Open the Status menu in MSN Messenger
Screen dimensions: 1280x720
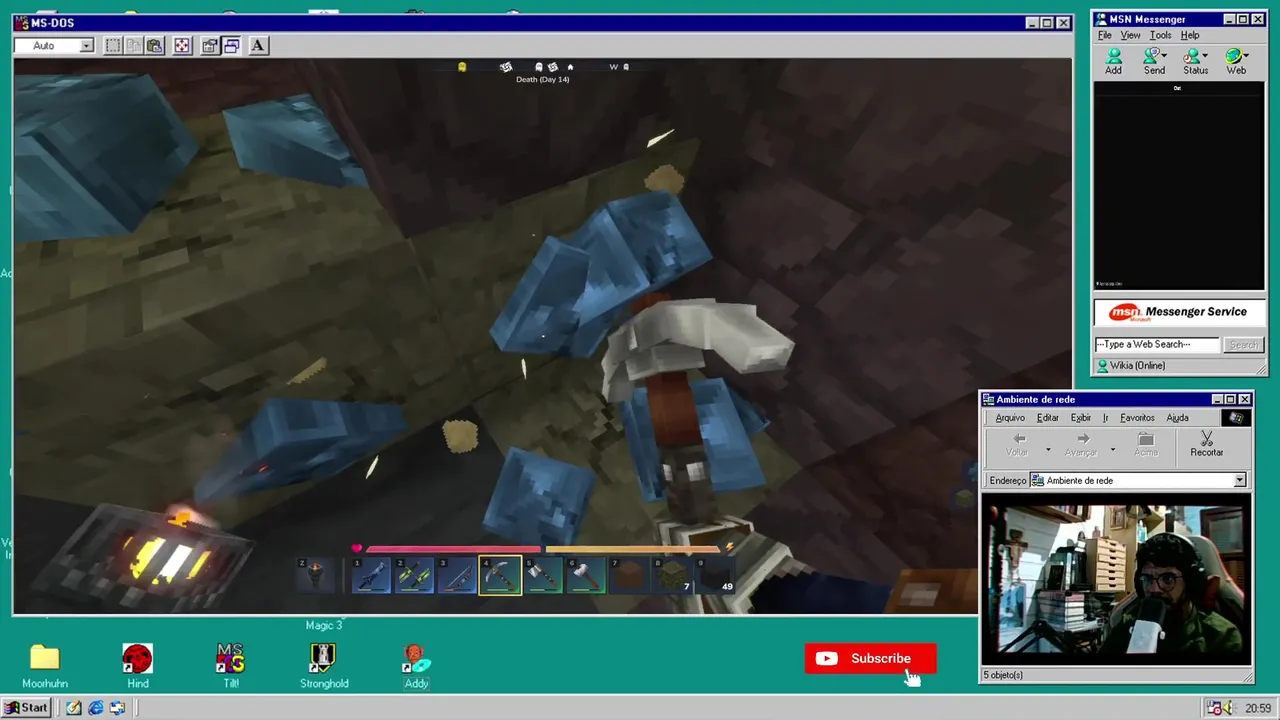[1196, 62]
